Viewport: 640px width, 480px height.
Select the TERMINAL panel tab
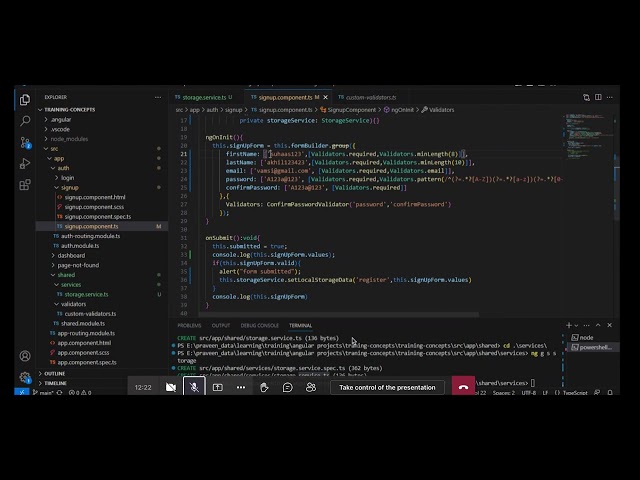point(300,325)
